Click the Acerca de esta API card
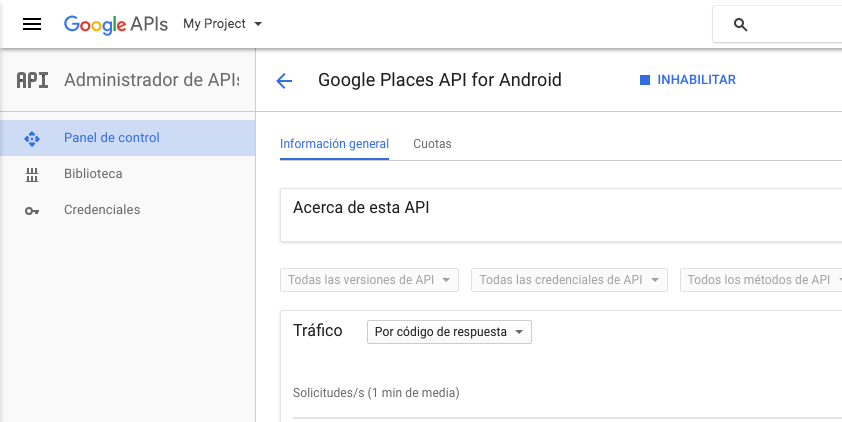Screen dimensions: 842x422 (561, 215)
